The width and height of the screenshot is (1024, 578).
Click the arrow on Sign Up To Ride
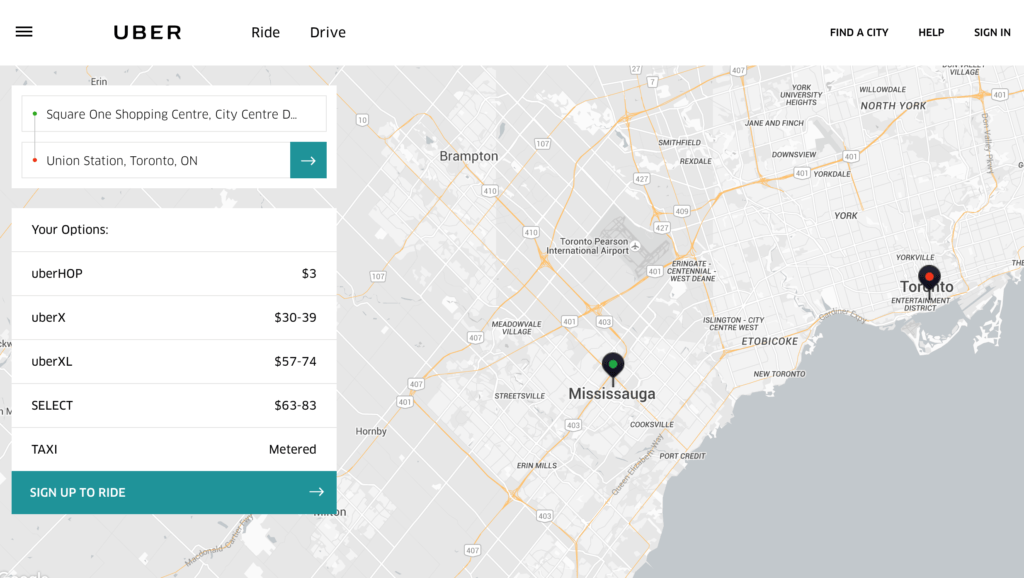[316, 492]
